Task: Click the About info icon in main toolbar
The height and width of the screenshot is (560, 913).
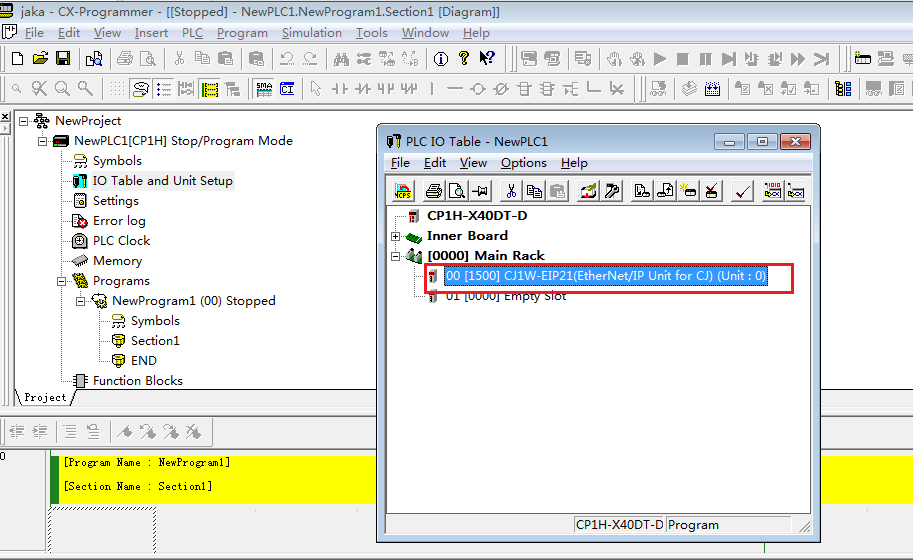Action: [x=441, y=59]
